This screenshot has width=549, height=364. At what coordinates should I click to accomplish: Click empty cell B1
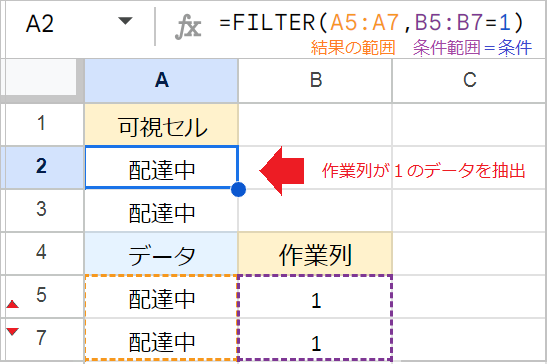point(315,125)
